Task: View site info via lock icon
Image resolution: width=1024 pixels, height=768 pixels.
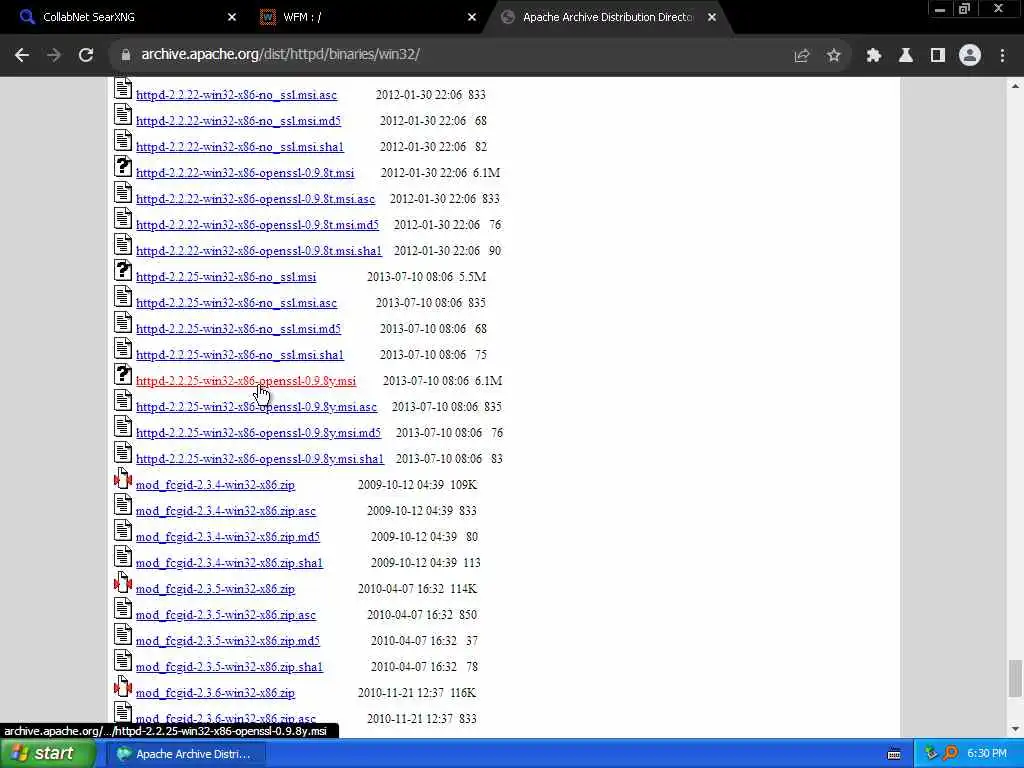Action: pyautogui.click(x=126, y=55)
